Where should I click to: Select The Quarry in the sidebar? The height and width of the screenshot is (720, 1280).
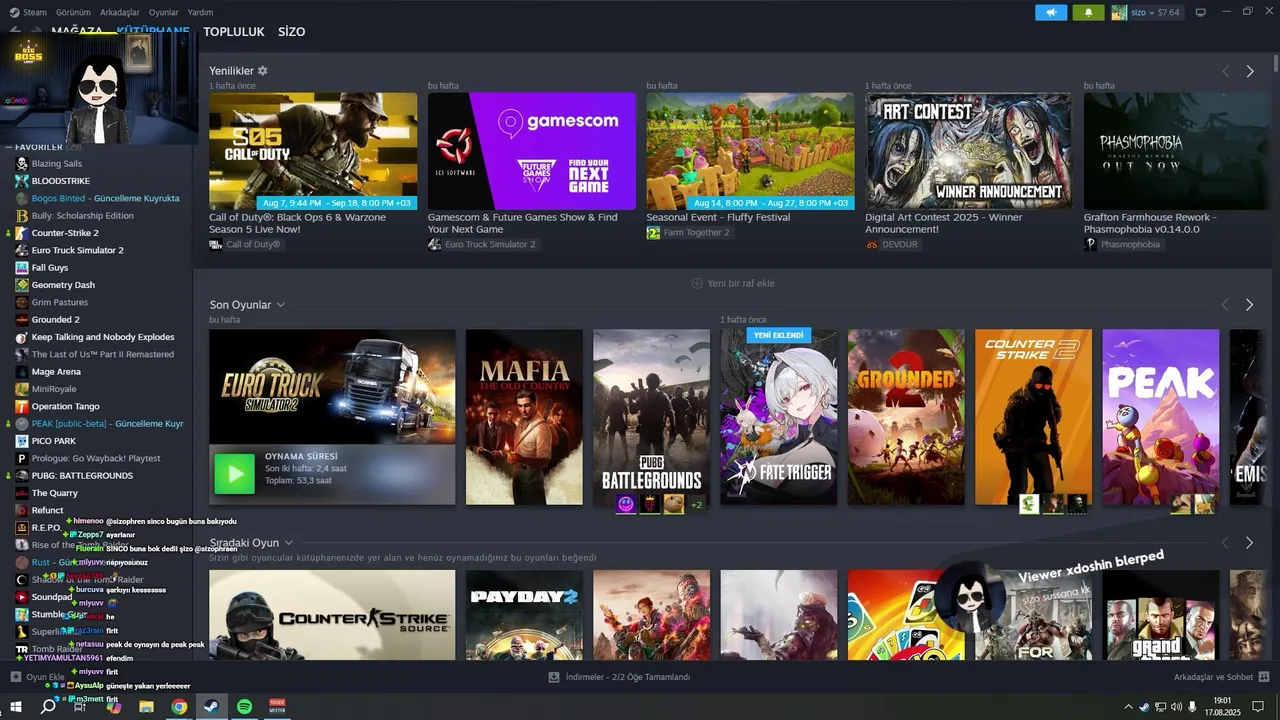pos(54,493)
